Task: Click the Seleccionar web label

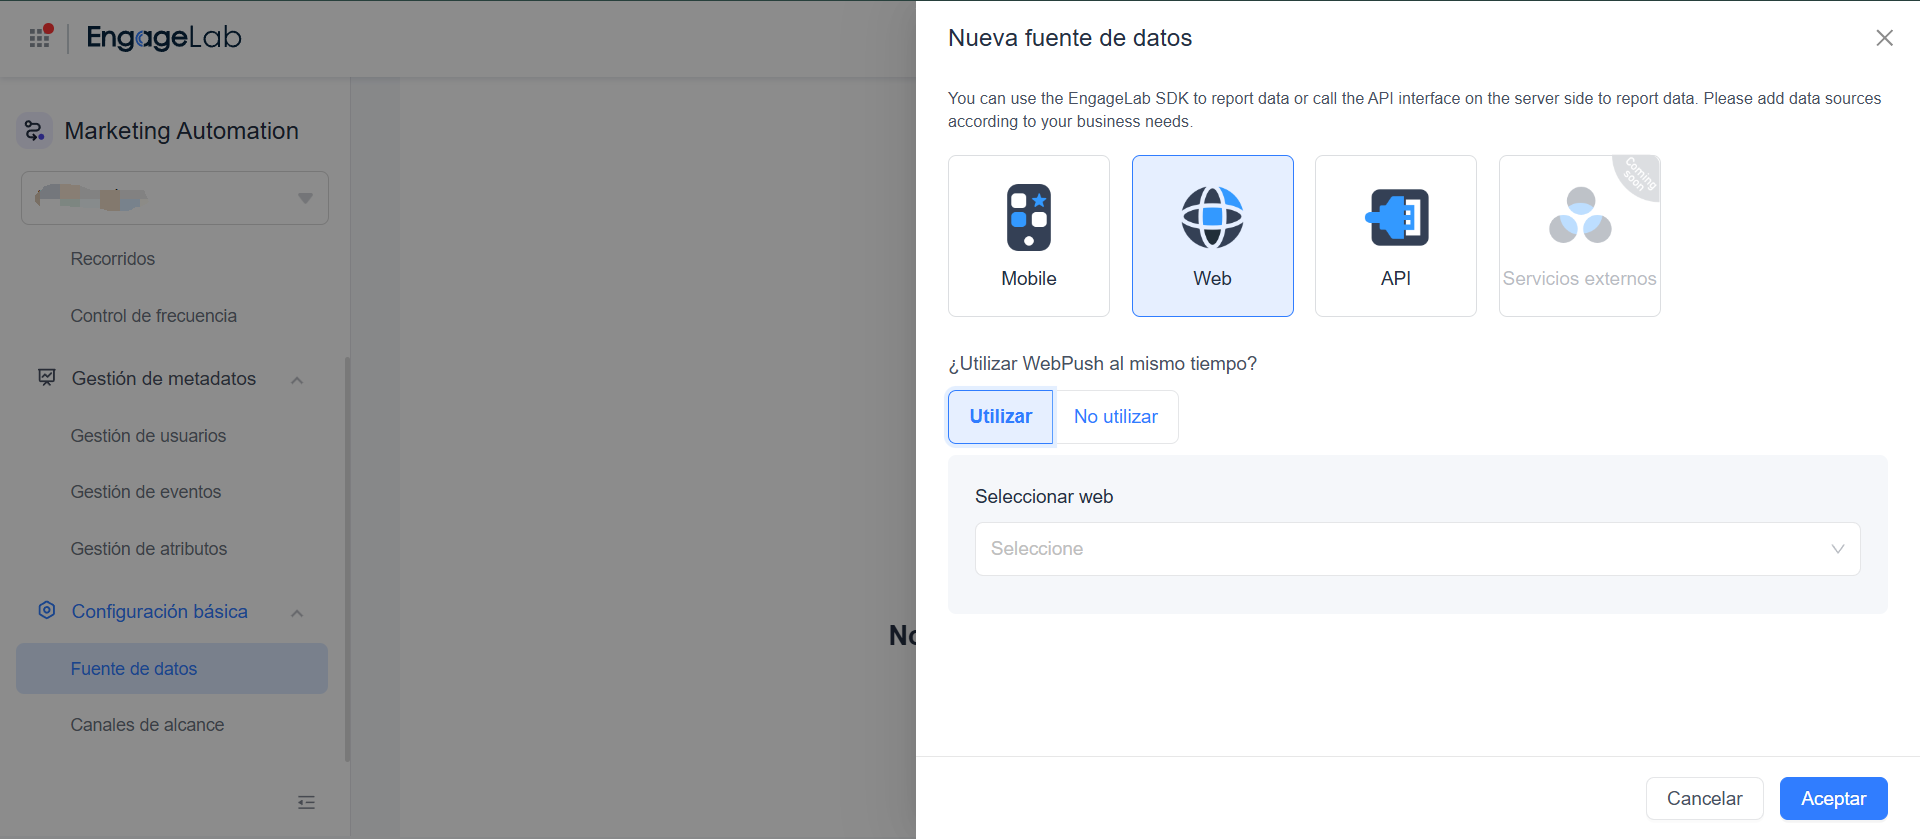Action: 1044,497
